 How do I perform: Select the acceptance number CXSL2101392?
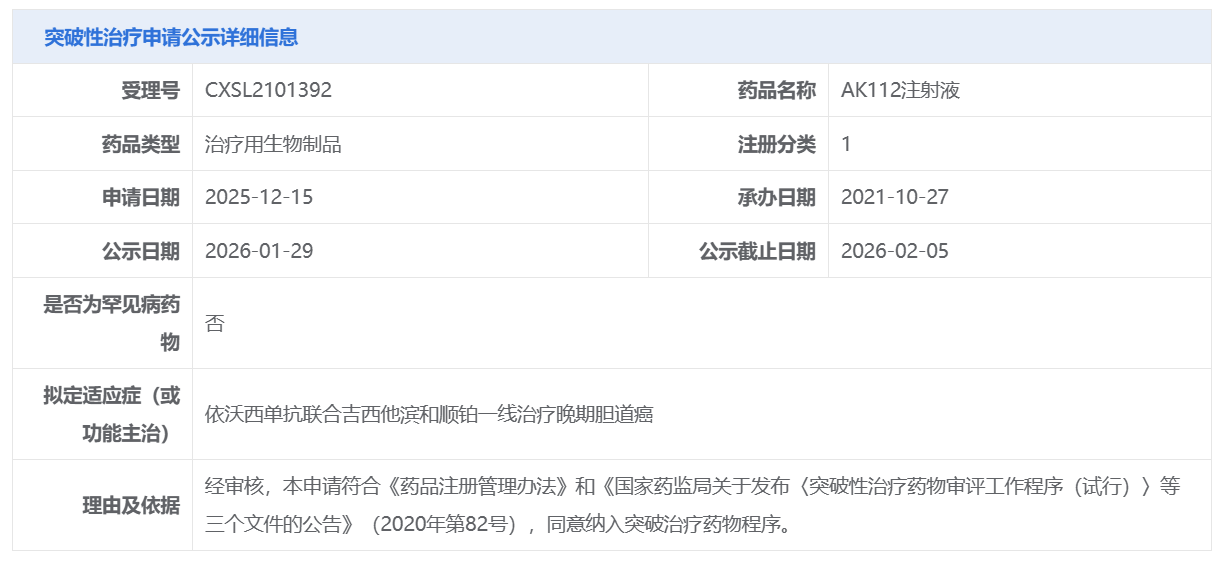point(268,91)
